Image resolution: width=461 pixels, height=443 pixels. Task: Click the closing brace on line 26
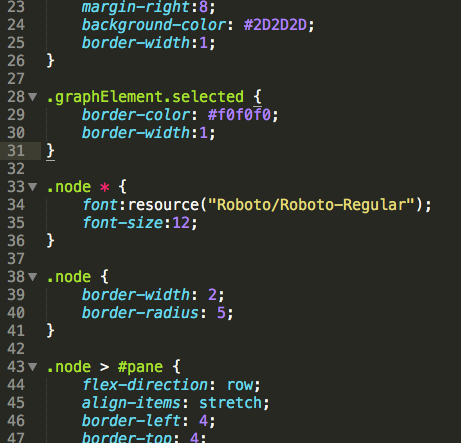(x=50, y=61)
